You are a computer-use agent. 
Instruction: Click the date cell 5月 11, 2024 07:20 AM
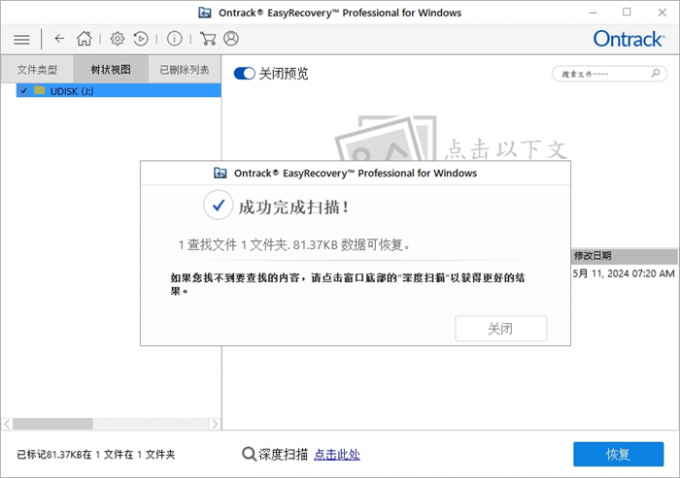click(624, 273)
